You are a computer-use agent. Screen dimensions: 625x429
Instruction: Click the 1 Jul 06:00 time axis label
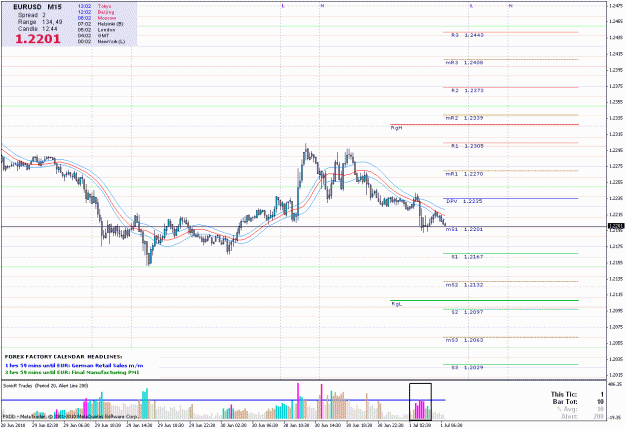451,425
